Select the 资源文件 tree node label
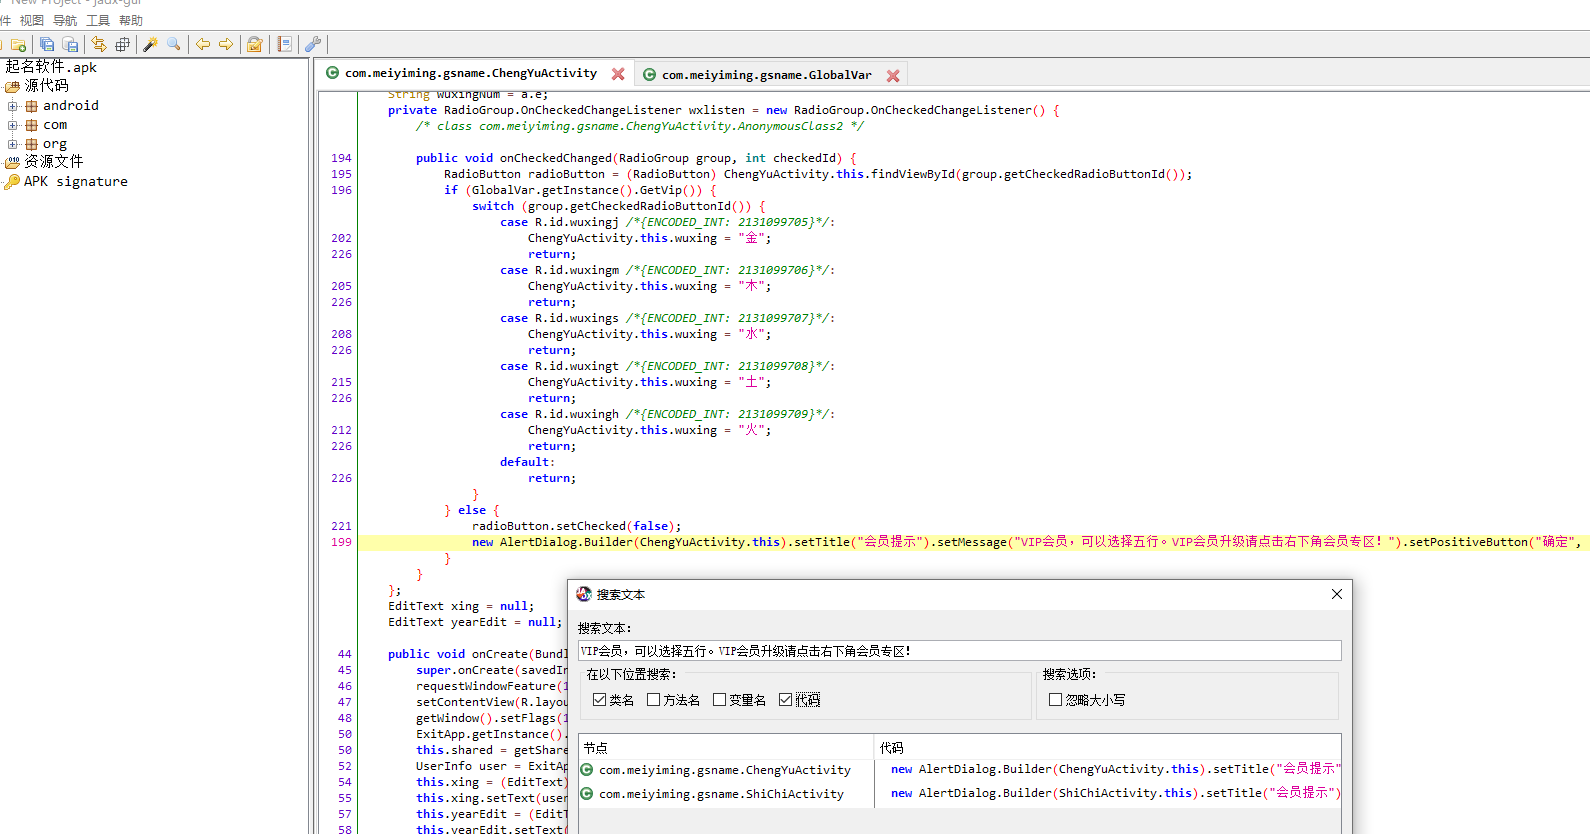 54,162
